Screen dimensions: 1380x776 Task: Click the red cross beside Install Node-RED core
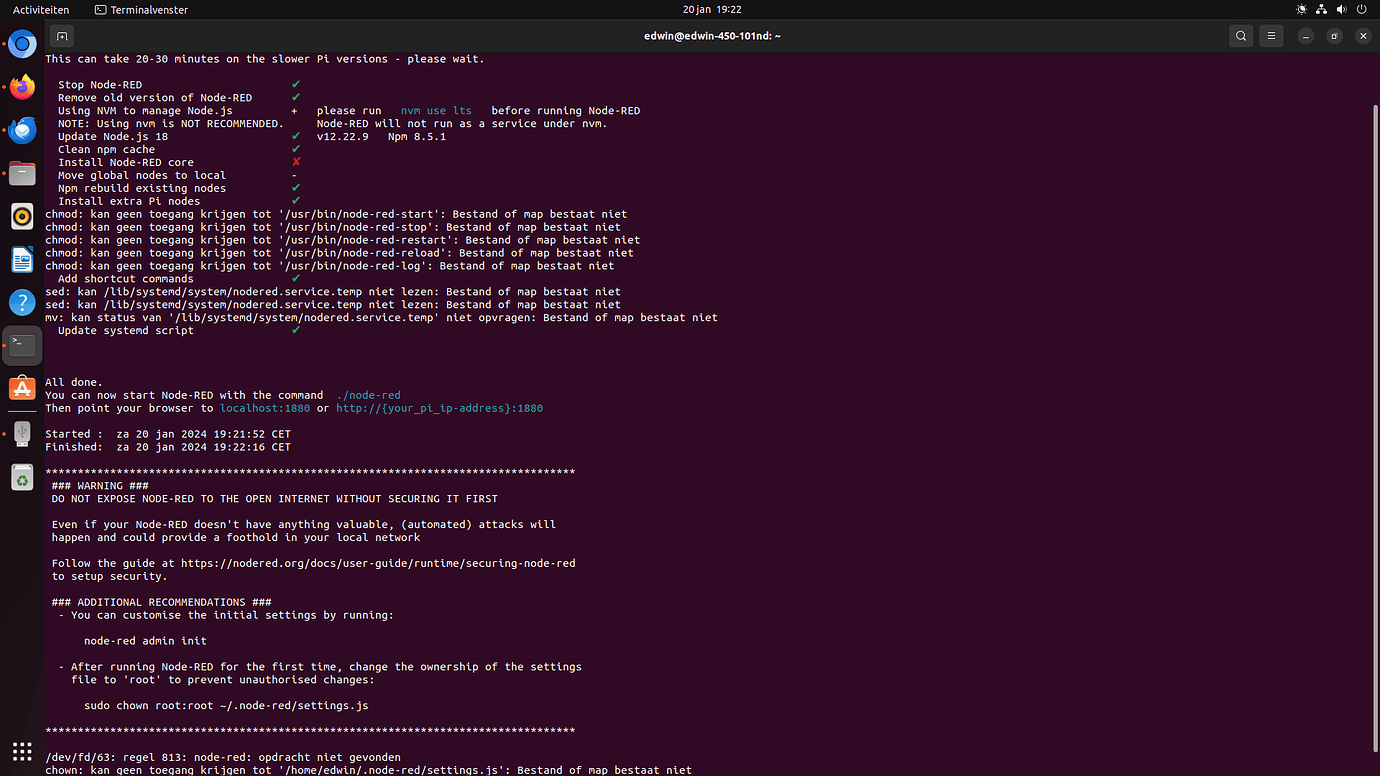tap(296, 162)
